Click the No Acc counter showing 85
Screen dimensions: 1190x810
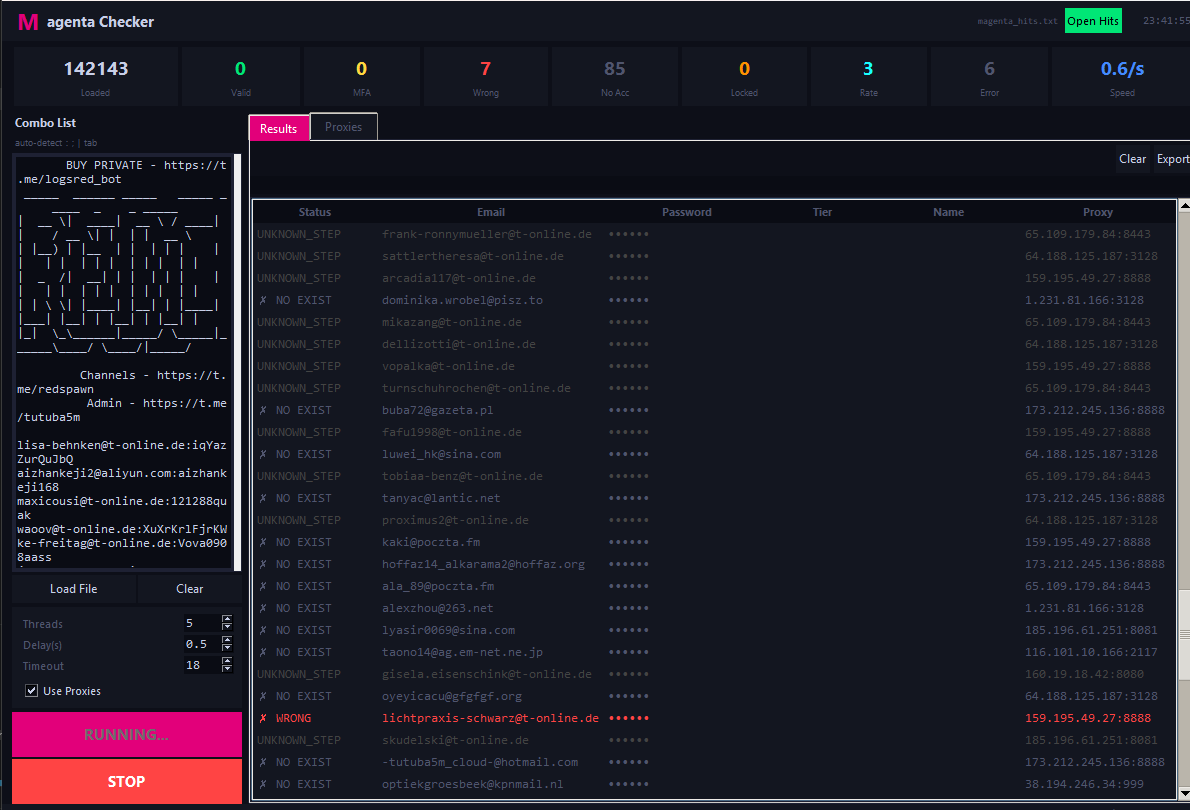615,77
